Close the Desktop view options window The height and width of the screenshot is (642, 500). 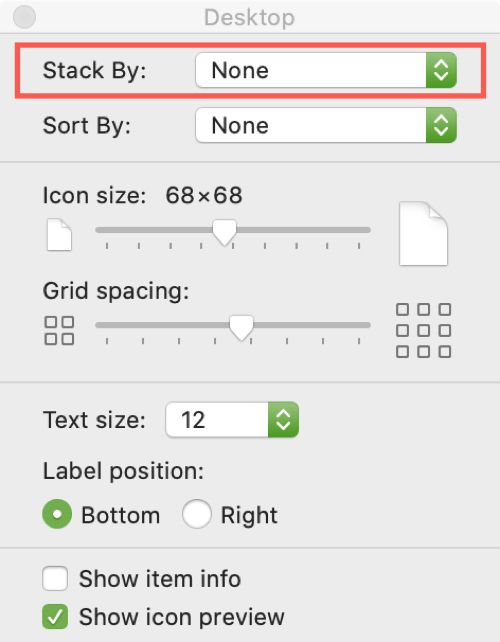tap(25, 17)
